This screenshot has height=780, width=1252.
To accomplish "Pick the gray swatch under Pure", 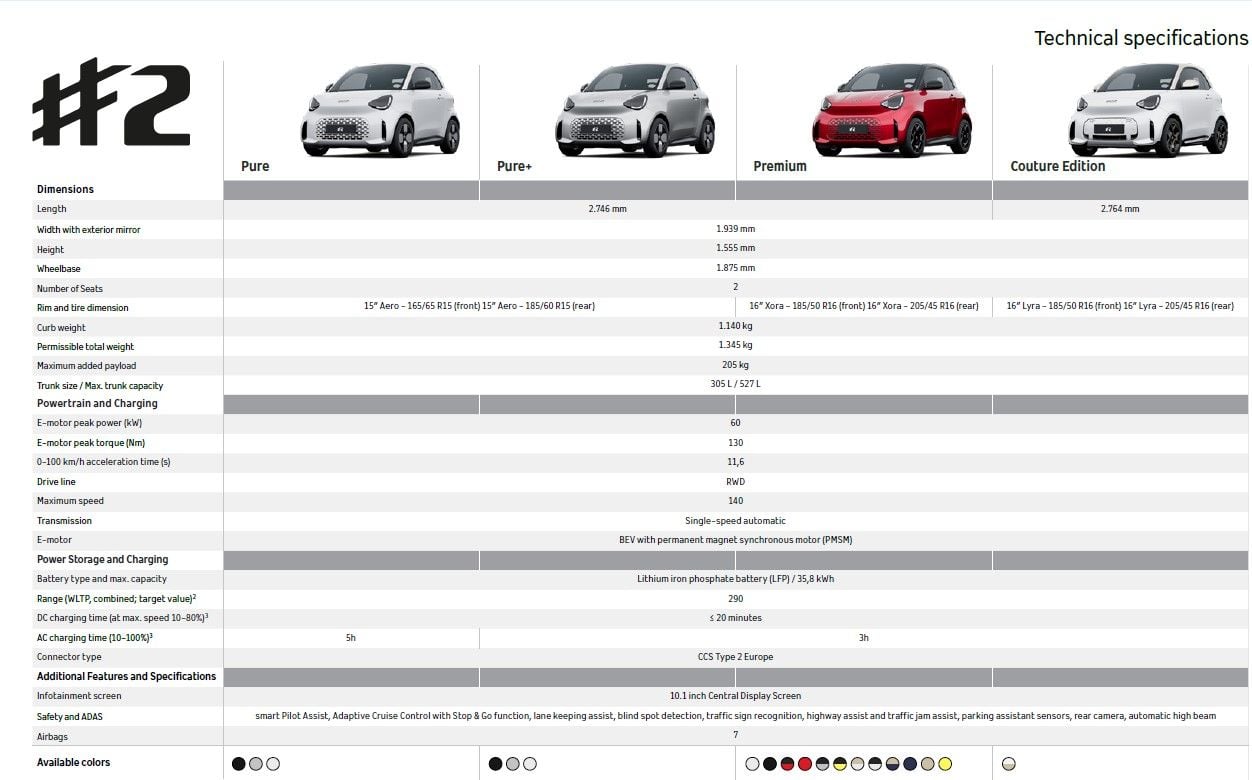I will click(256, 764).
